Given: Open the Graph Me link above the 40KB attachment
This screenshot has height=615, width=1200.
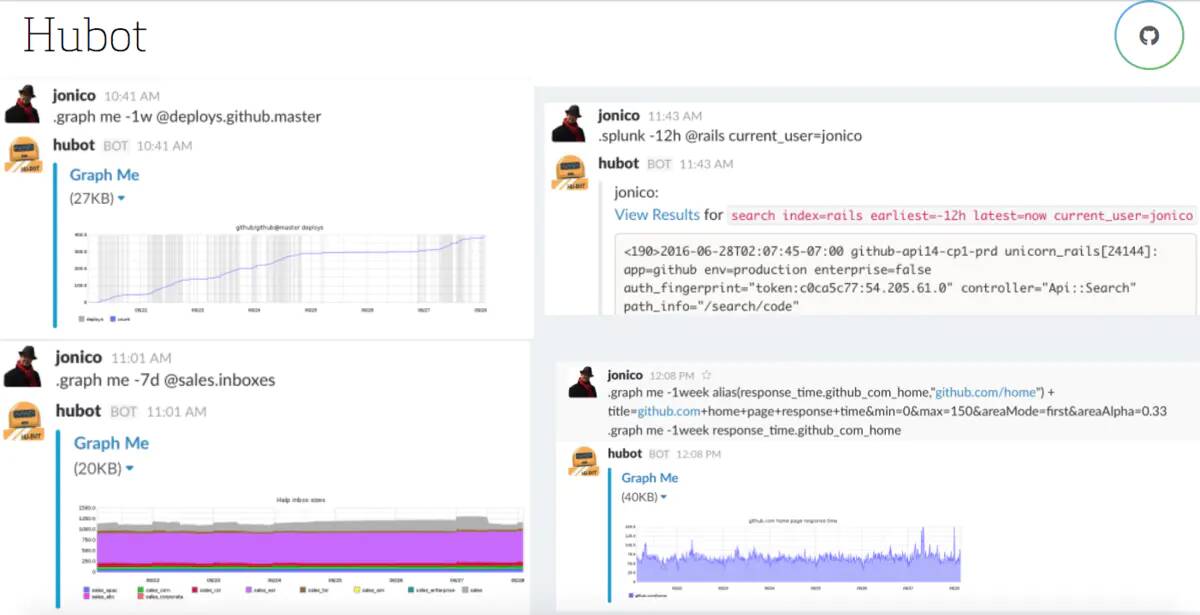Looking at the screenshot, I should (650, 478).
